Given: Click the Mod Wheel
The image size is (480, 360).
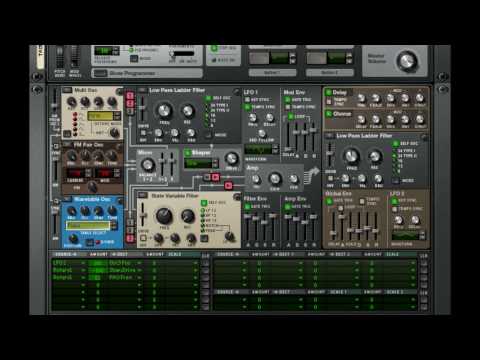Looking at the screenshot, I should (75, 57).
